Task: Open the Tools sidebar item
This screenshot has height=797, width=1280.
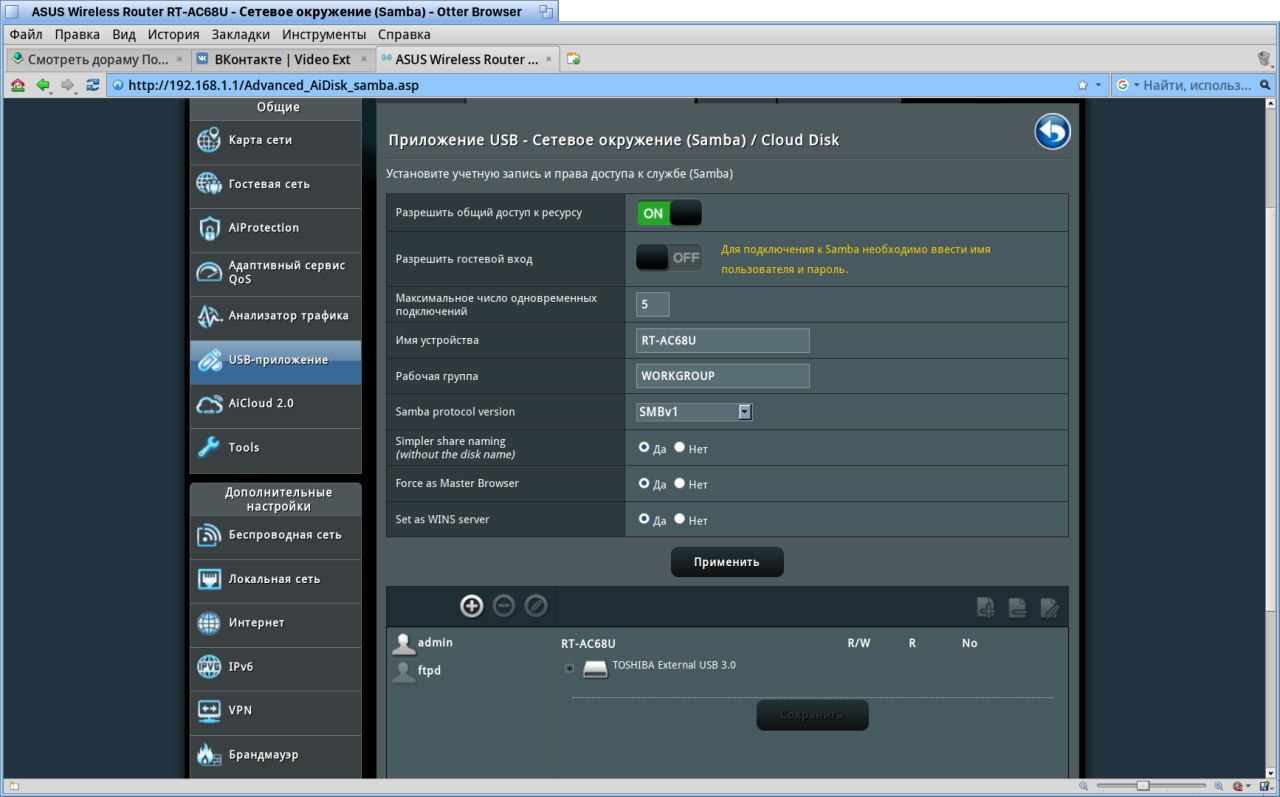Action: coord(275,449)
